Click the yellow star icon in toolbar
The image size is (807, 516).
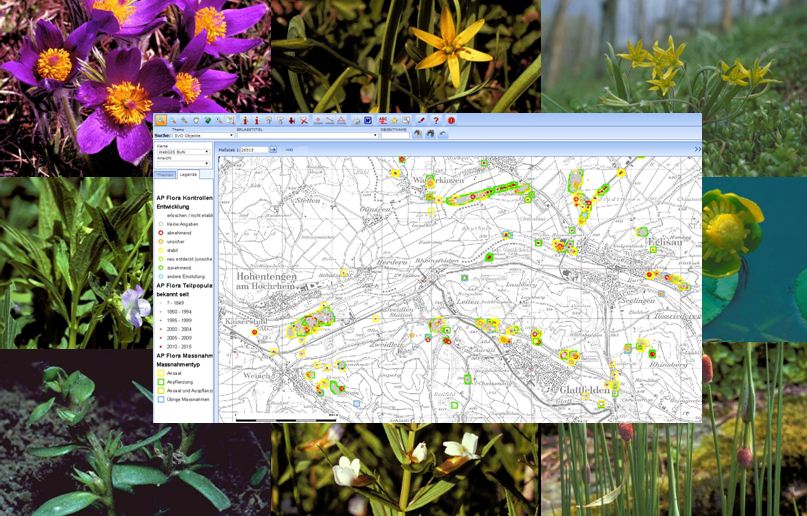pyautogui.click(x=393, y=120)
